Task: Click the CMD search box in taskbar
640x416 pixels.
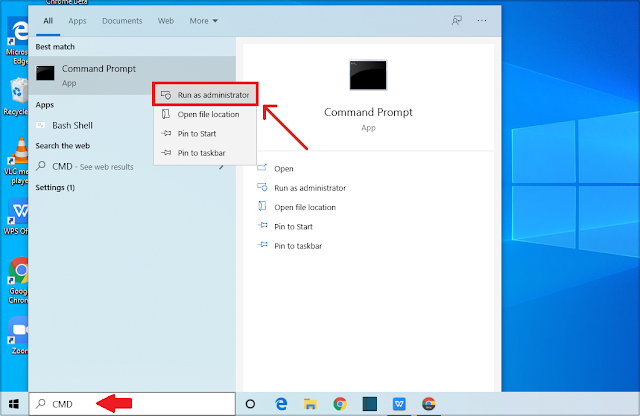Action: [x=132, y=404]
